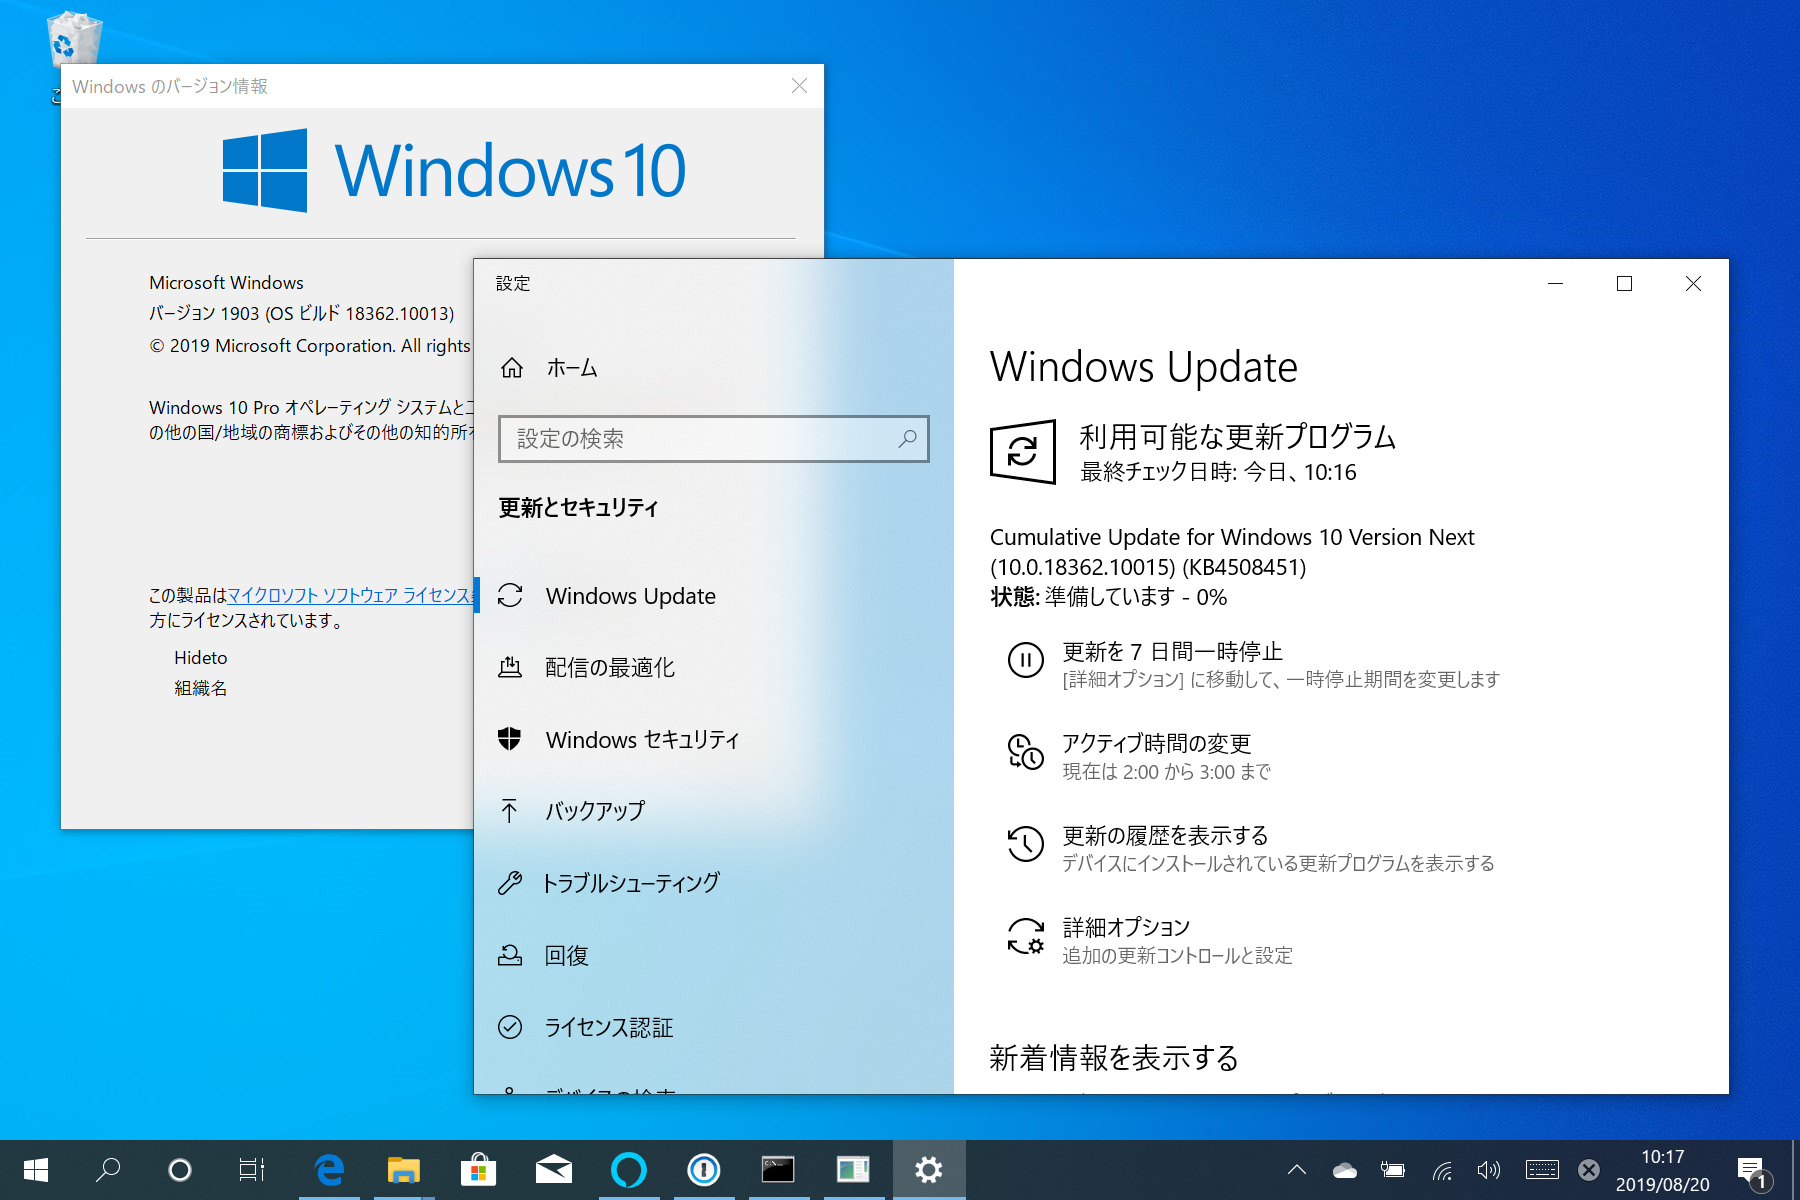Open the 回復 recovery page
Screen dimensions: 1800x1200
coord(568,955)
